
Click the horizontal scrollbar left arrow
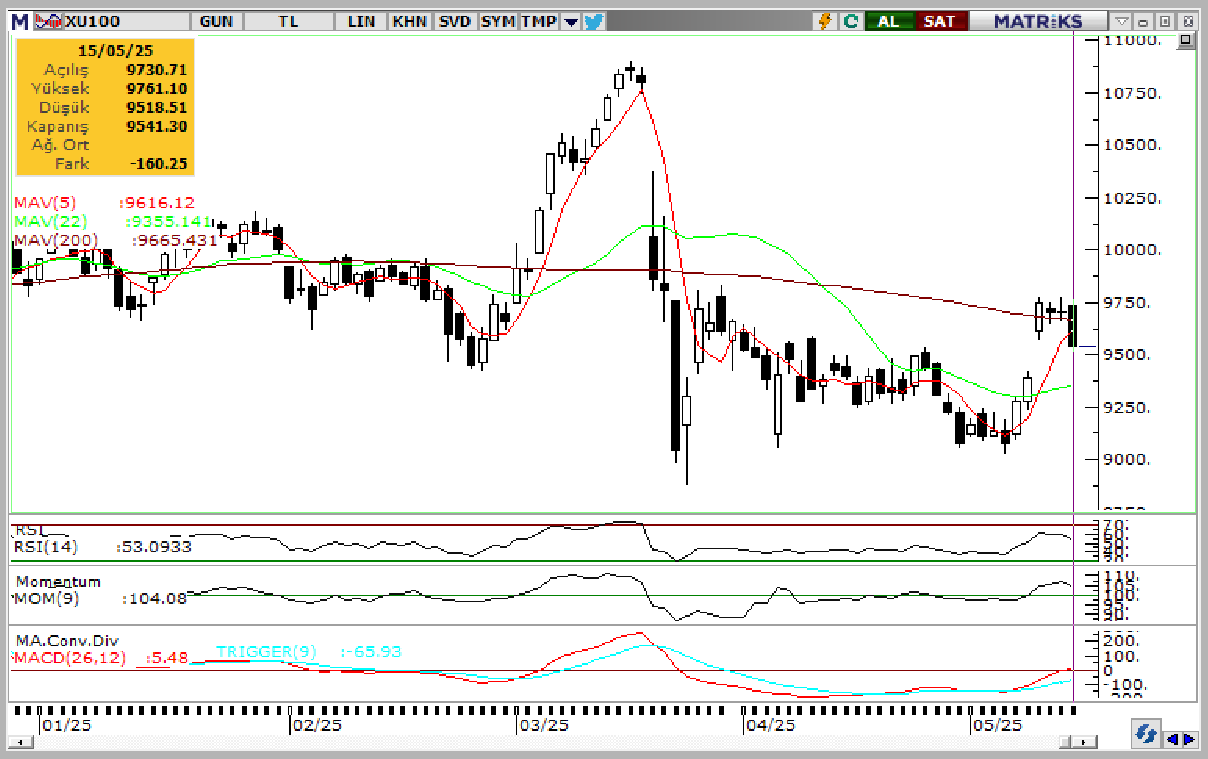pyautogui.click(x=19, y=742)
